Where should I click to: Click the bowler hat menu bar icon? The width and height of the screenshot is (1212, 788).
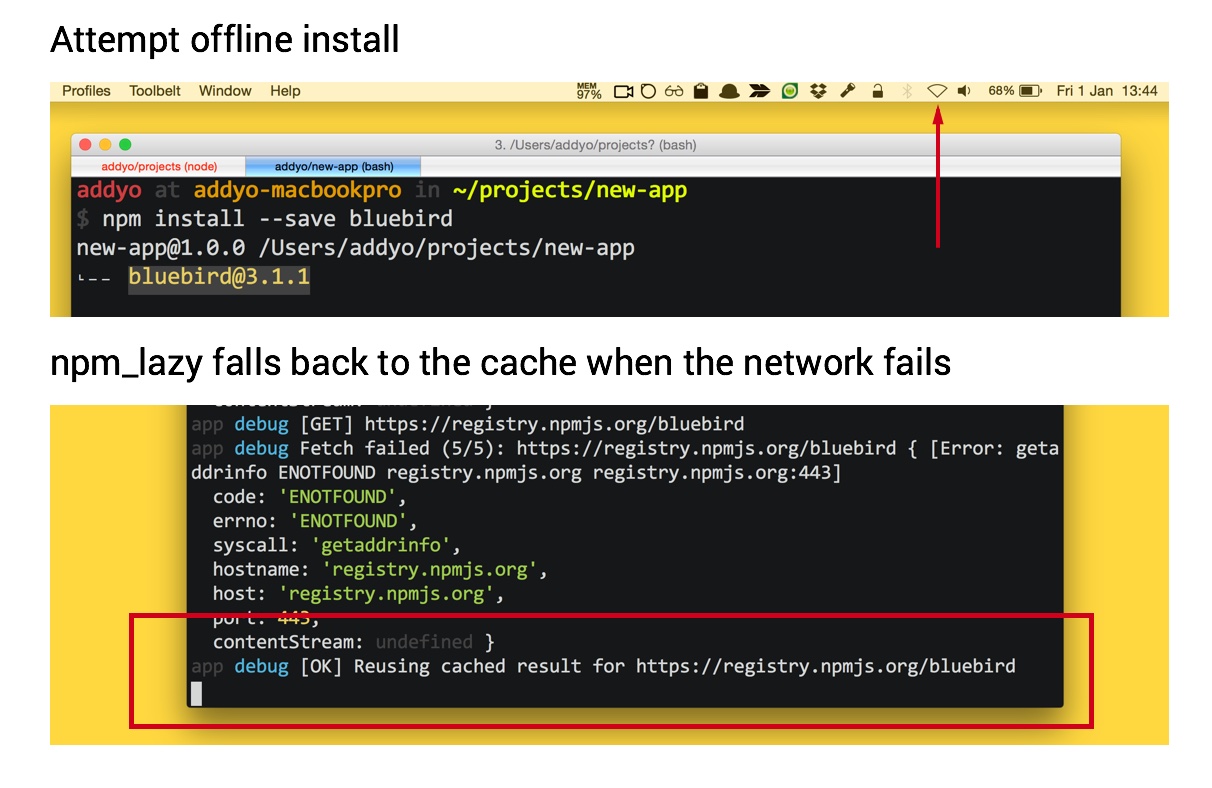[x=730, y=91]
